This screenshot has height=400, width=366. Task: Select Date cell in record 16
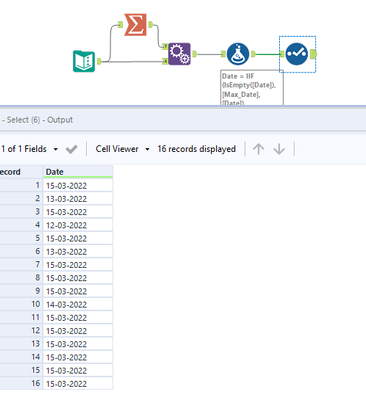[x=78, y=383]
